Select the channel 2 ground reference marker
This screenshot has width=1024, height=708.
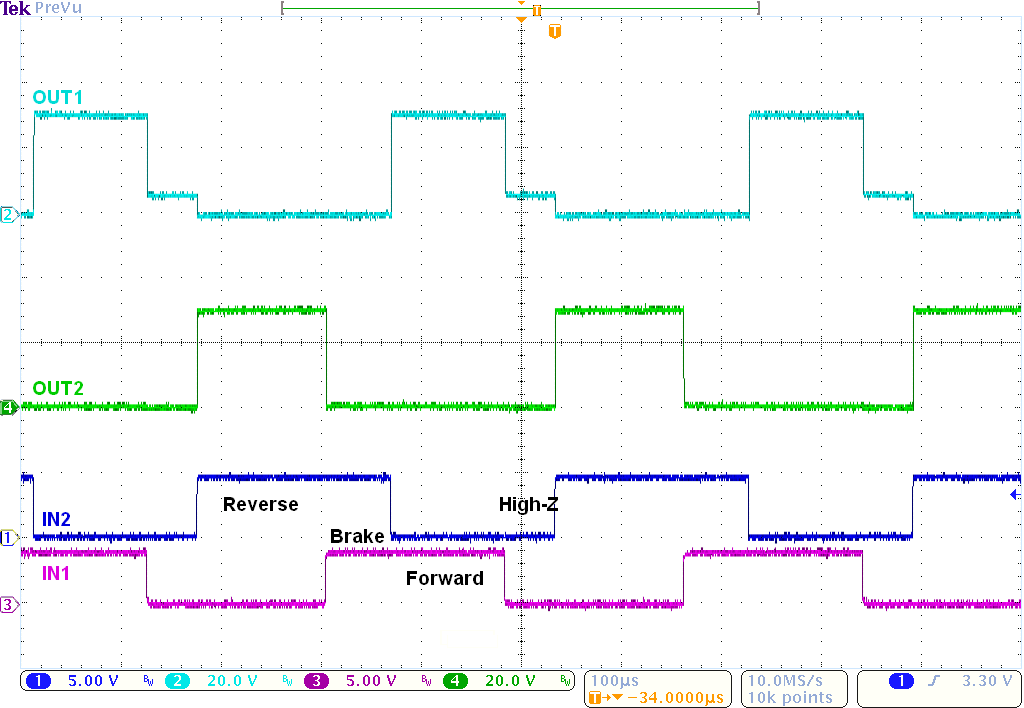click(x=8, y=212)
